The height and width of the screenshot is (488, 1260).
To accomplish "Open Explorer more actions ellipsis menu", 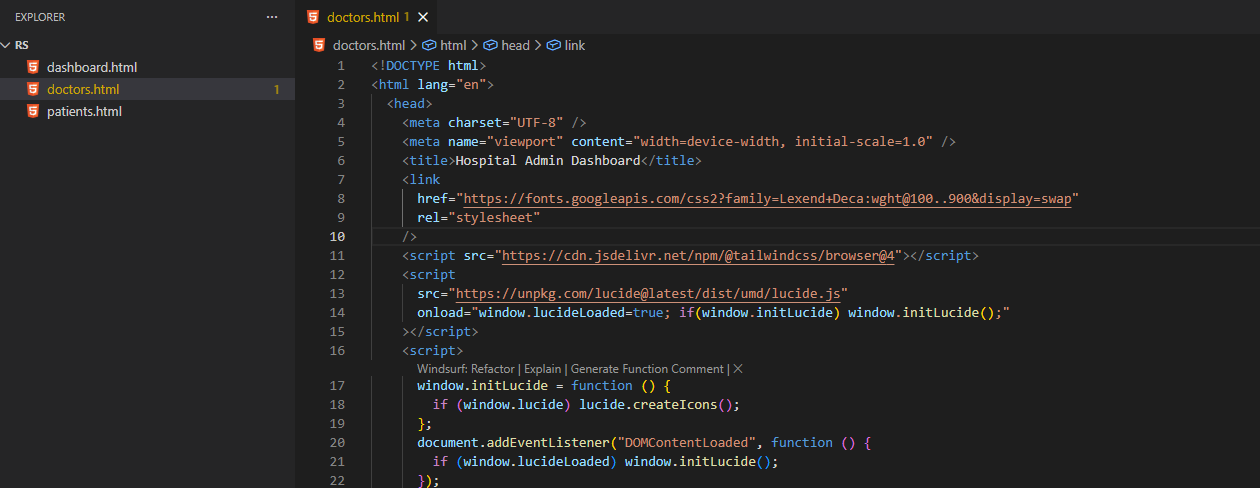I will 272,17.
